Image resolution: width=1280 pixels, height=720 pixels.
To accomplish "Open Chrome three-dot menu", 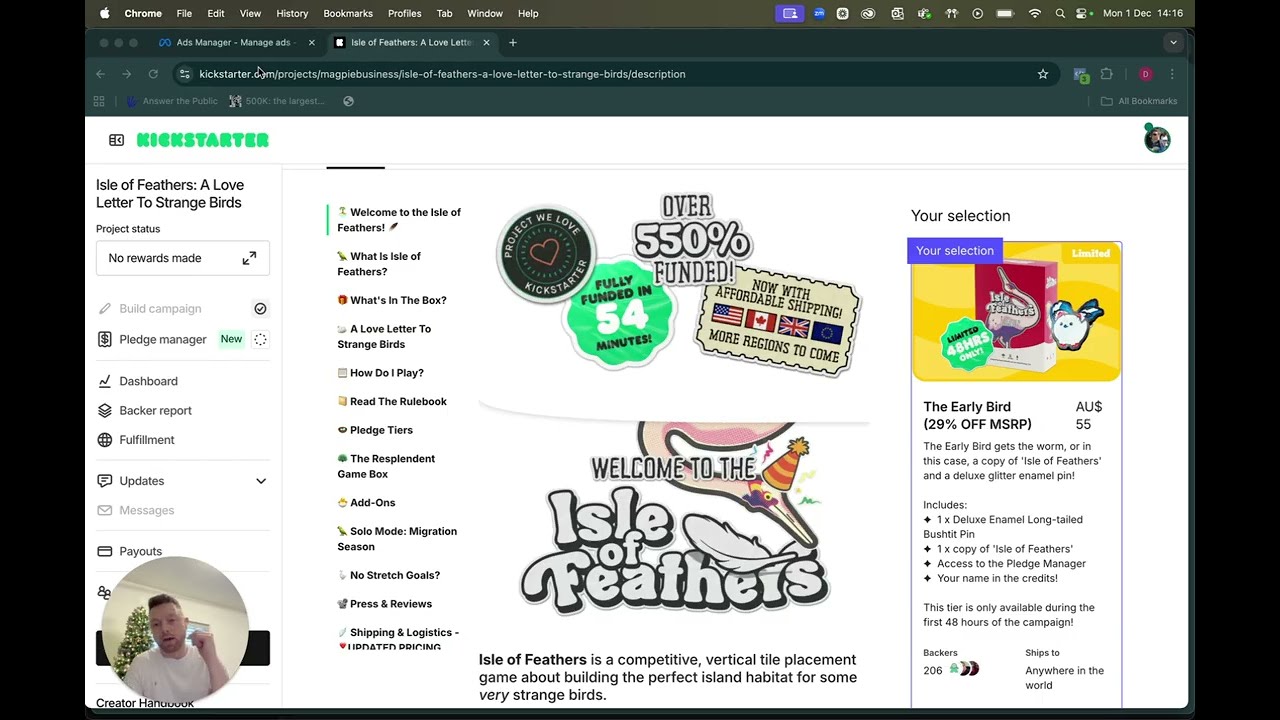I will point(1172,74).
